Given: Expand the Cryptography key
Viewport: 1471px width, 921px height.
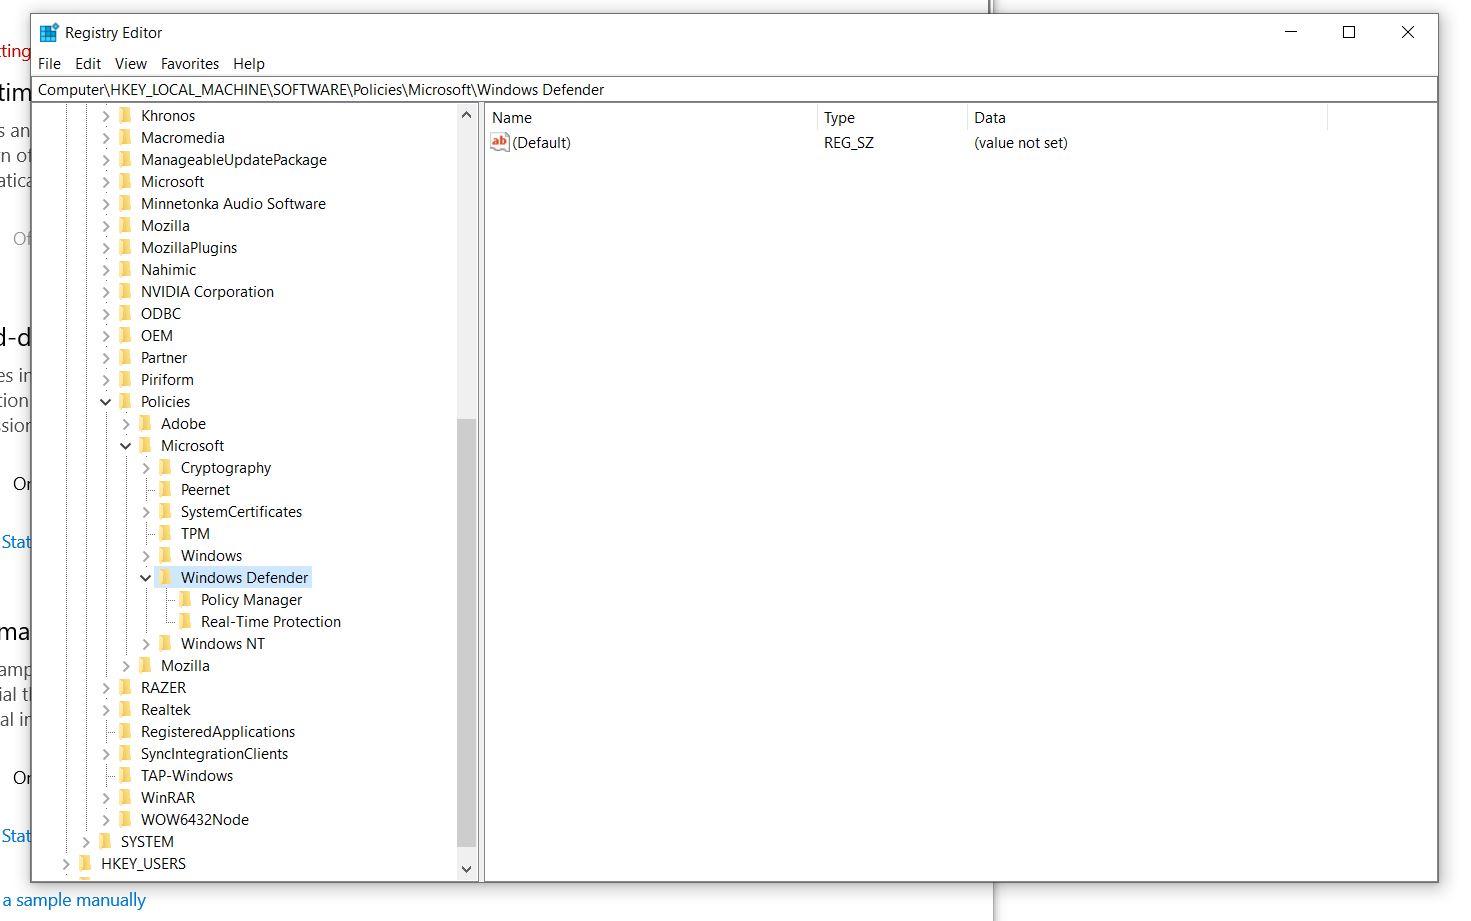Looking at the screenshot, I should [x=146, y=467].
